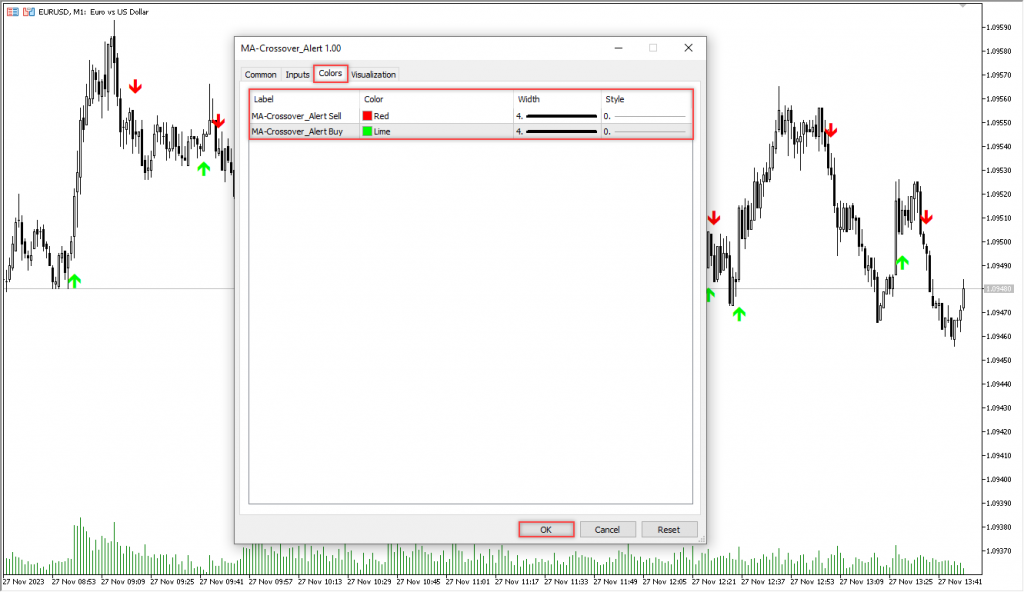Viewport: 1024px width, 592px height.
Task: Click the Cancel button
Action: (x=607, y=529)
